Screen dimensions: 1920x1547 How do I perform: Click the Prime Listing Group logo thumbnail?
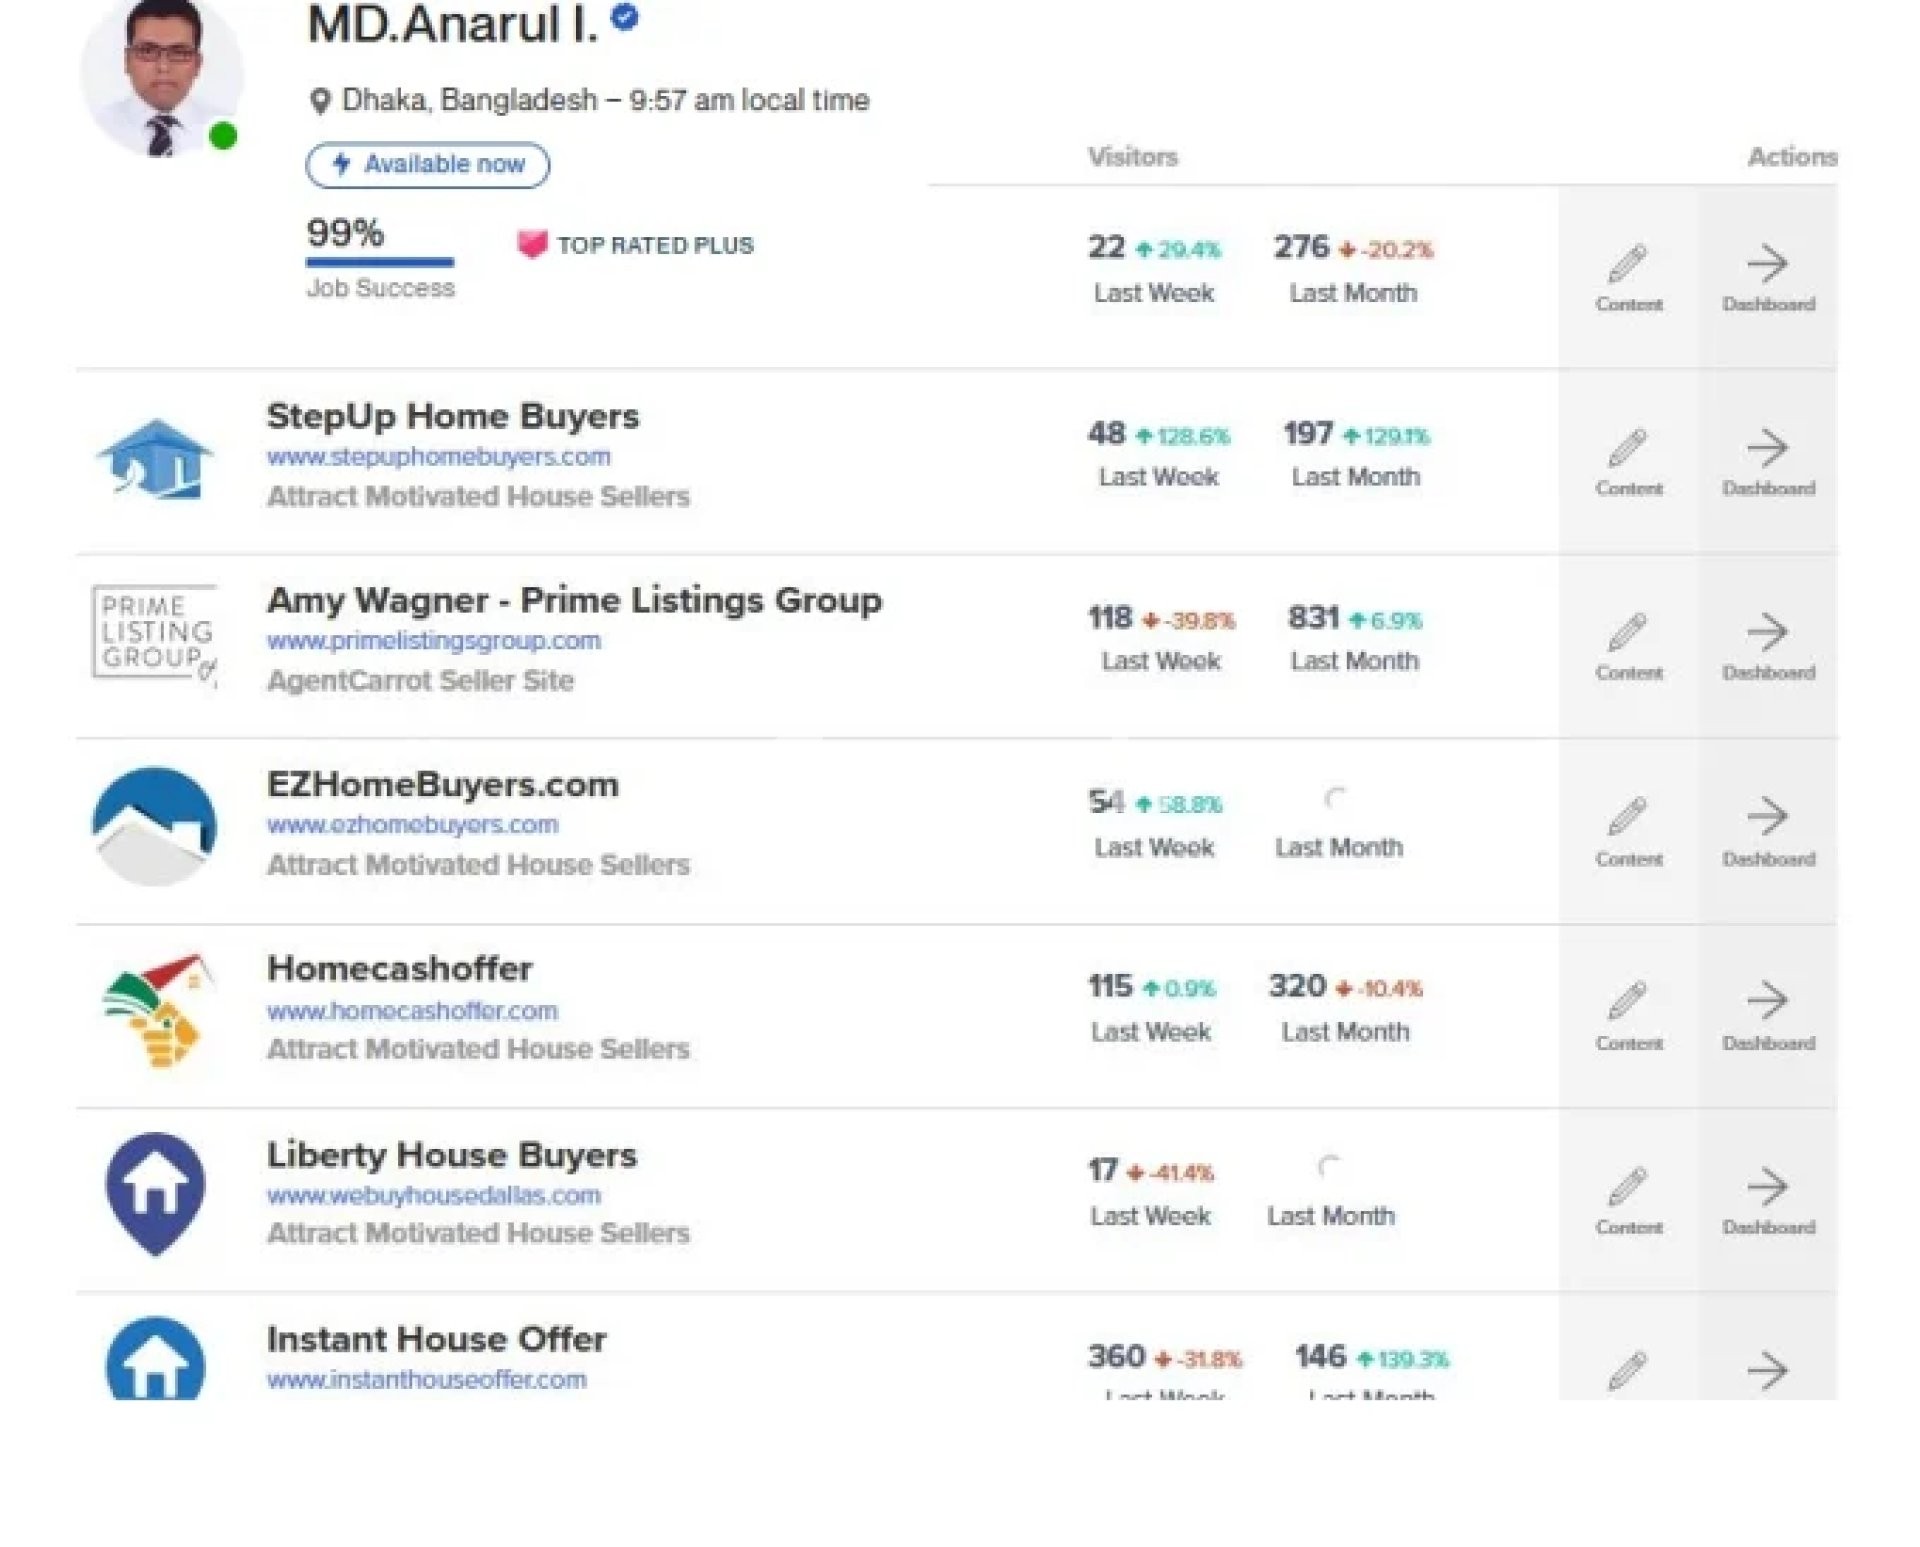(154, 634)
